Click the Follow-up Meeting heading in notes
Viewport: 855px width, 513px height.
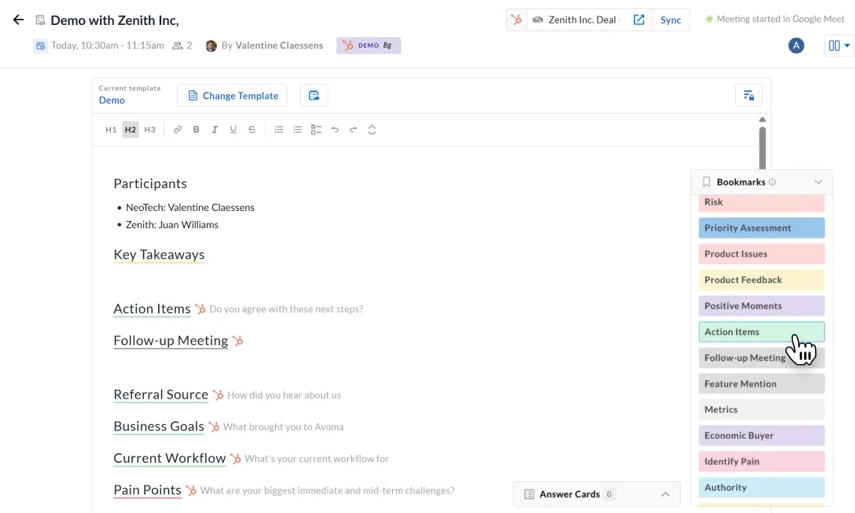171,341
